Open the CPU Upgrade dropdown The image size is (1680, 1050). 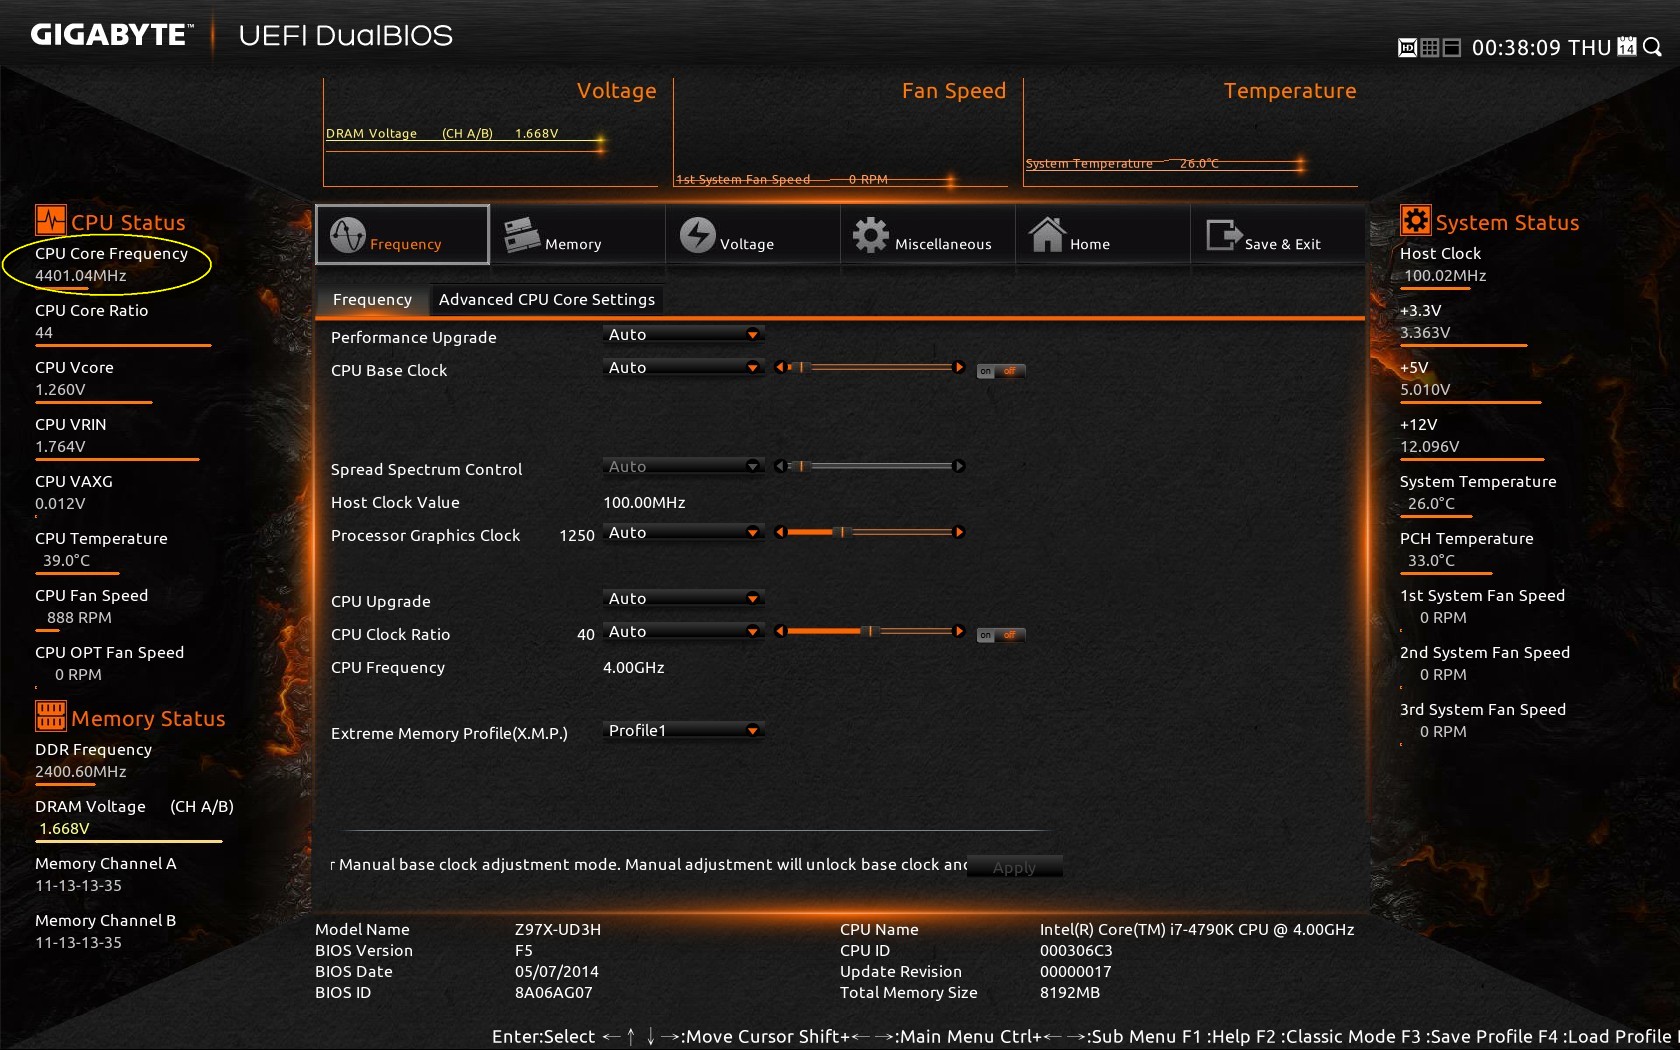(x=683, y=599)
